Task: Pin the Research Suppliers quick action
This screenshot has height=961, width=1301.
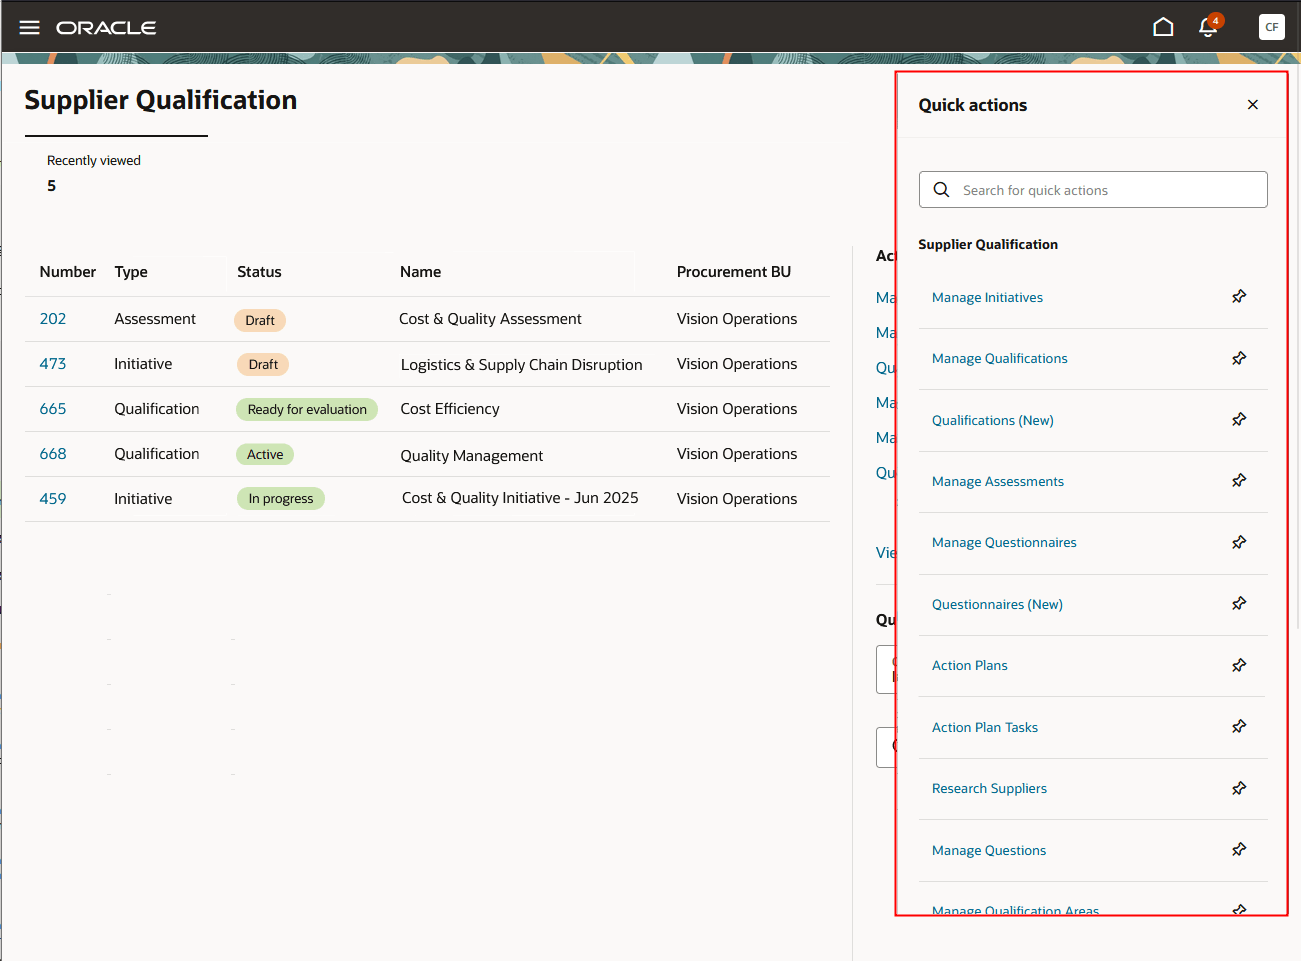Action: coord(1239,788)
